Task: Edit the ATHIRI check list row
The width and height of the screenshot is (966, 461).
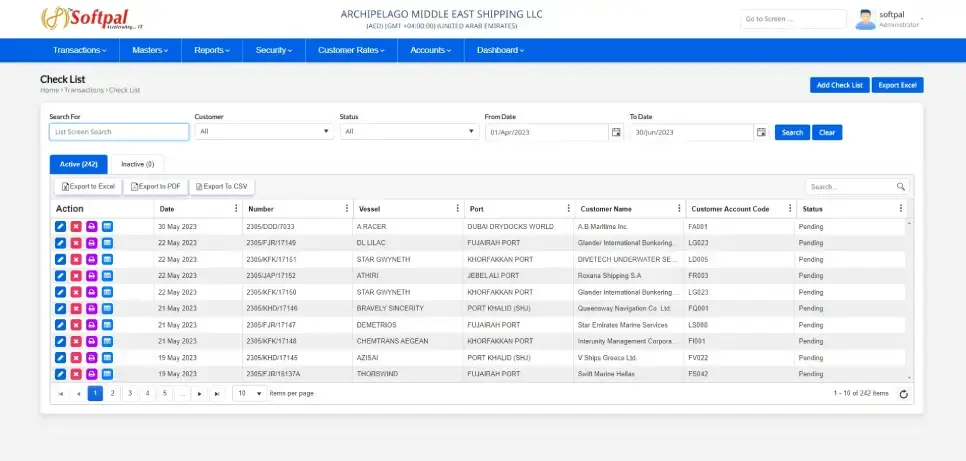Action: pos(60,275)
